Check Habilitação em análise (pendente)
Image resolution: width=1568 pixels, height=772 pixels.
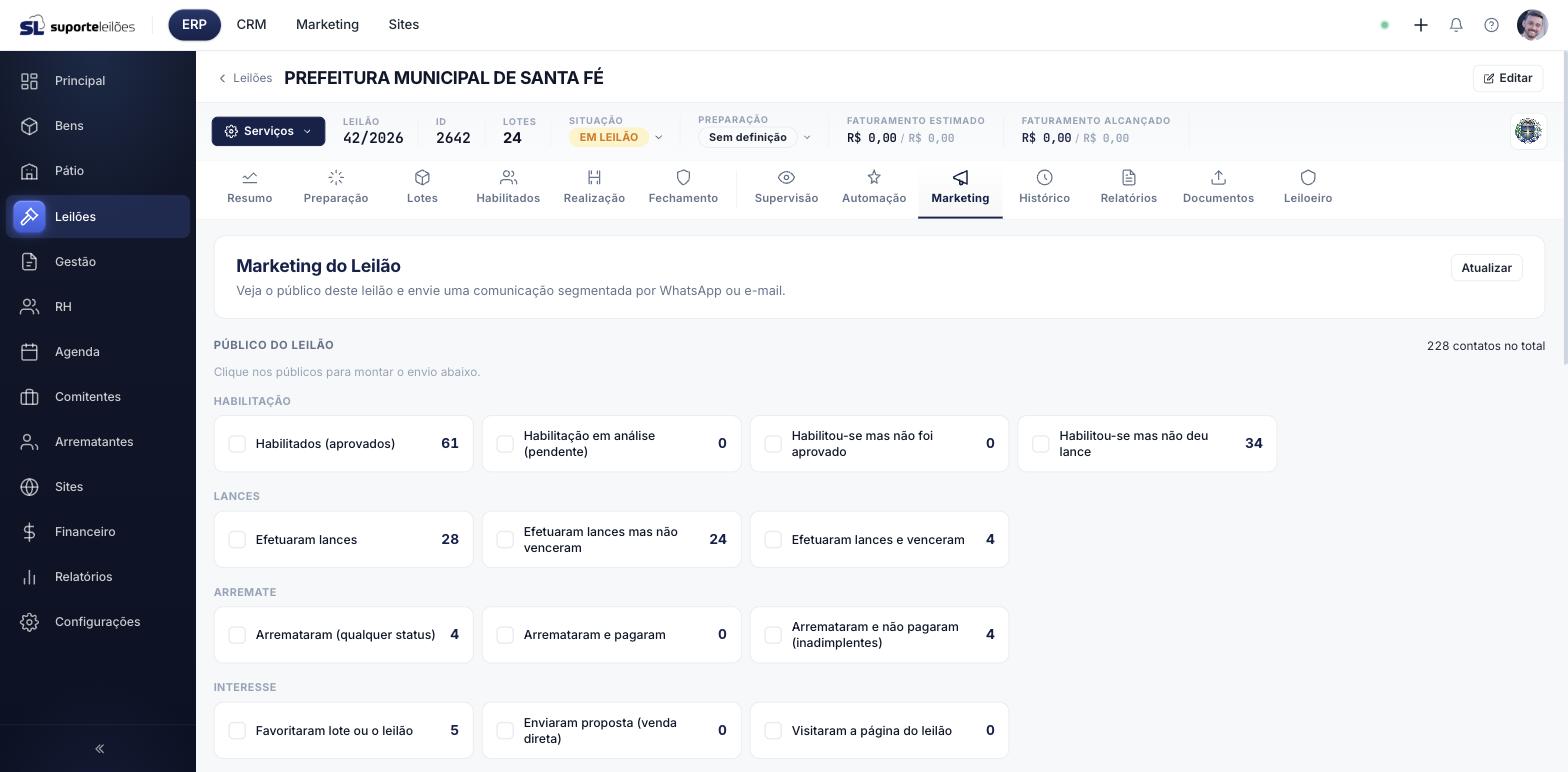[x=505, y=444]
